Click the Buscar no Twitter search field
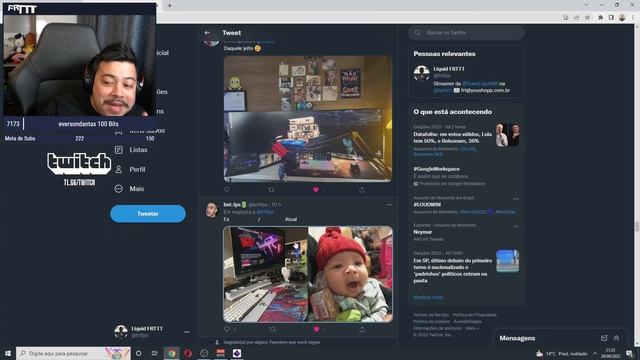This screenshot has height=360, width=640. point(467,33)
